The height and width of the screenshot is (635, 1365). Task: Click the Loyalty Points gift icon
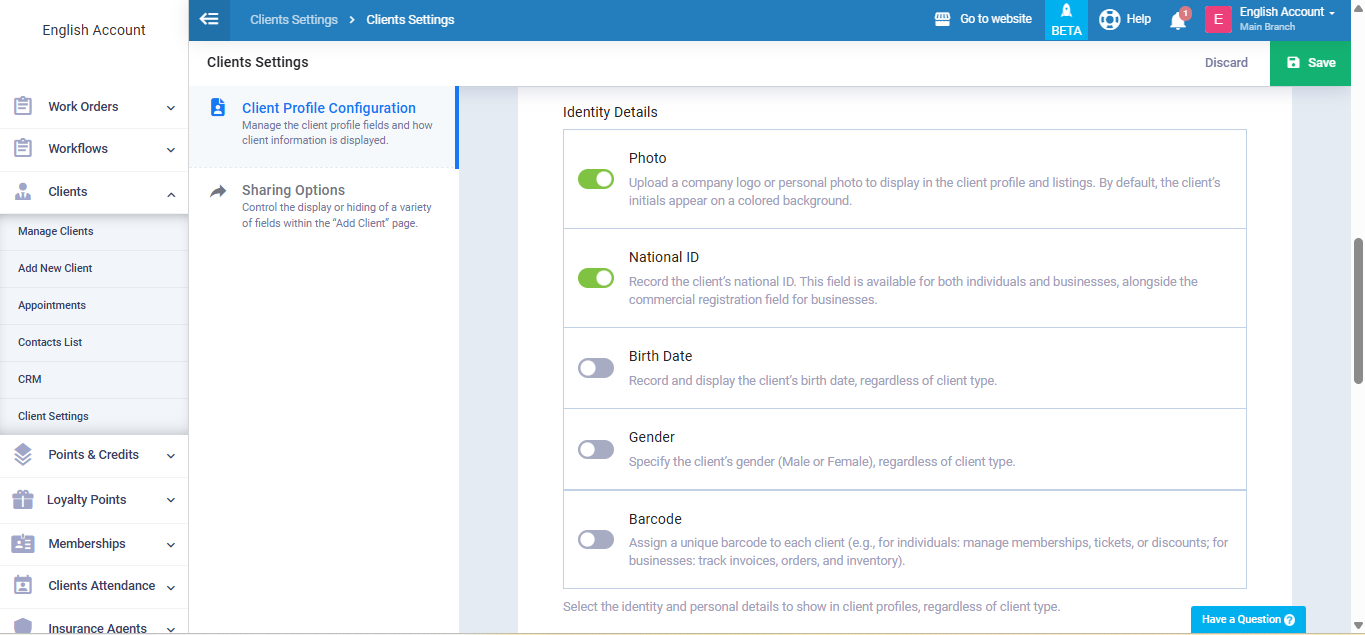click(x=23, y=499)
